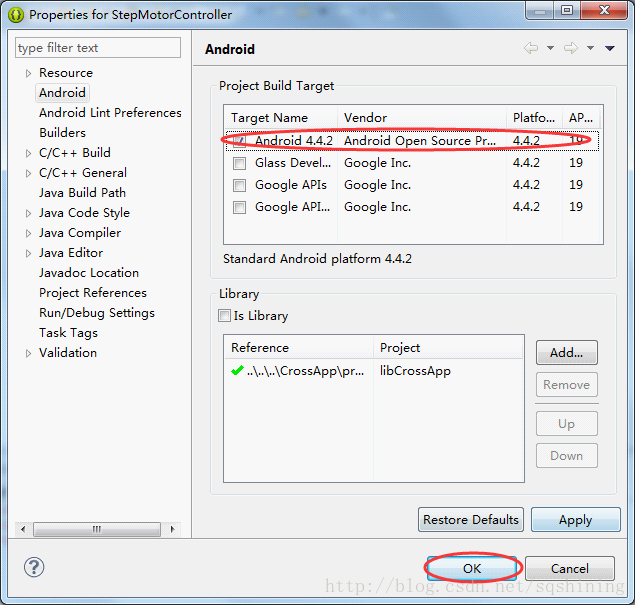Image resolution: width=636 pixels, height=606 pixels.
Task: Open the Back history dropdown arrow
Action: [x=550, y=48]
